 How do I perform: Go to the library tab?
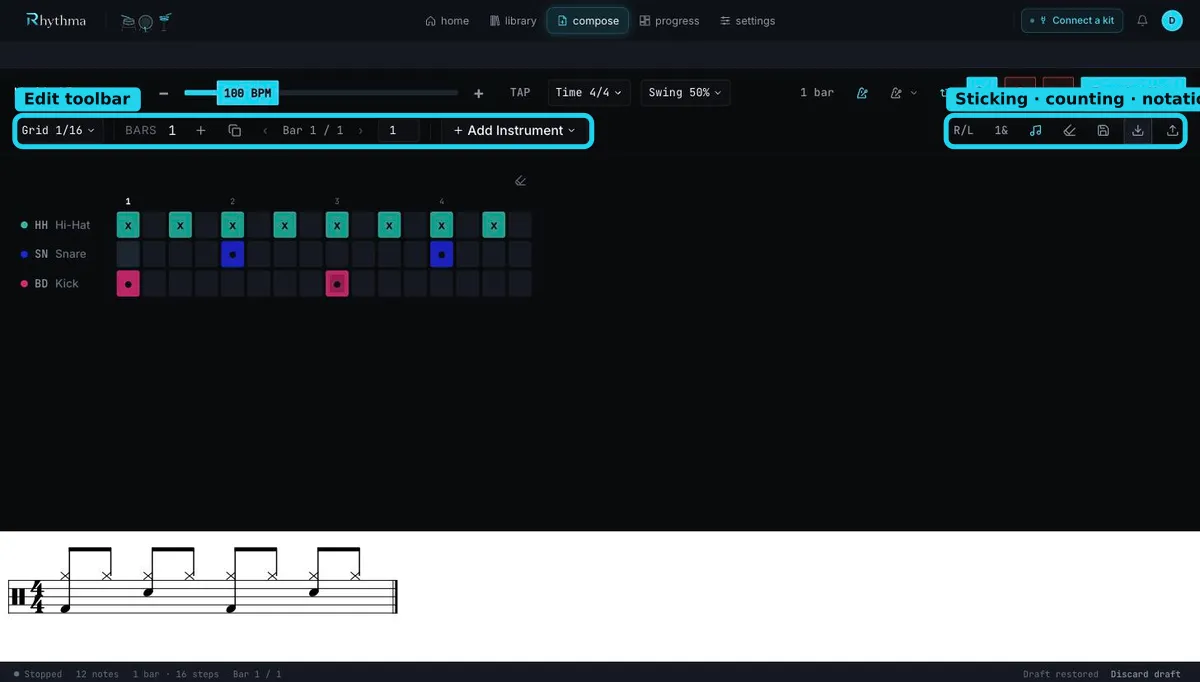(513, 21)
